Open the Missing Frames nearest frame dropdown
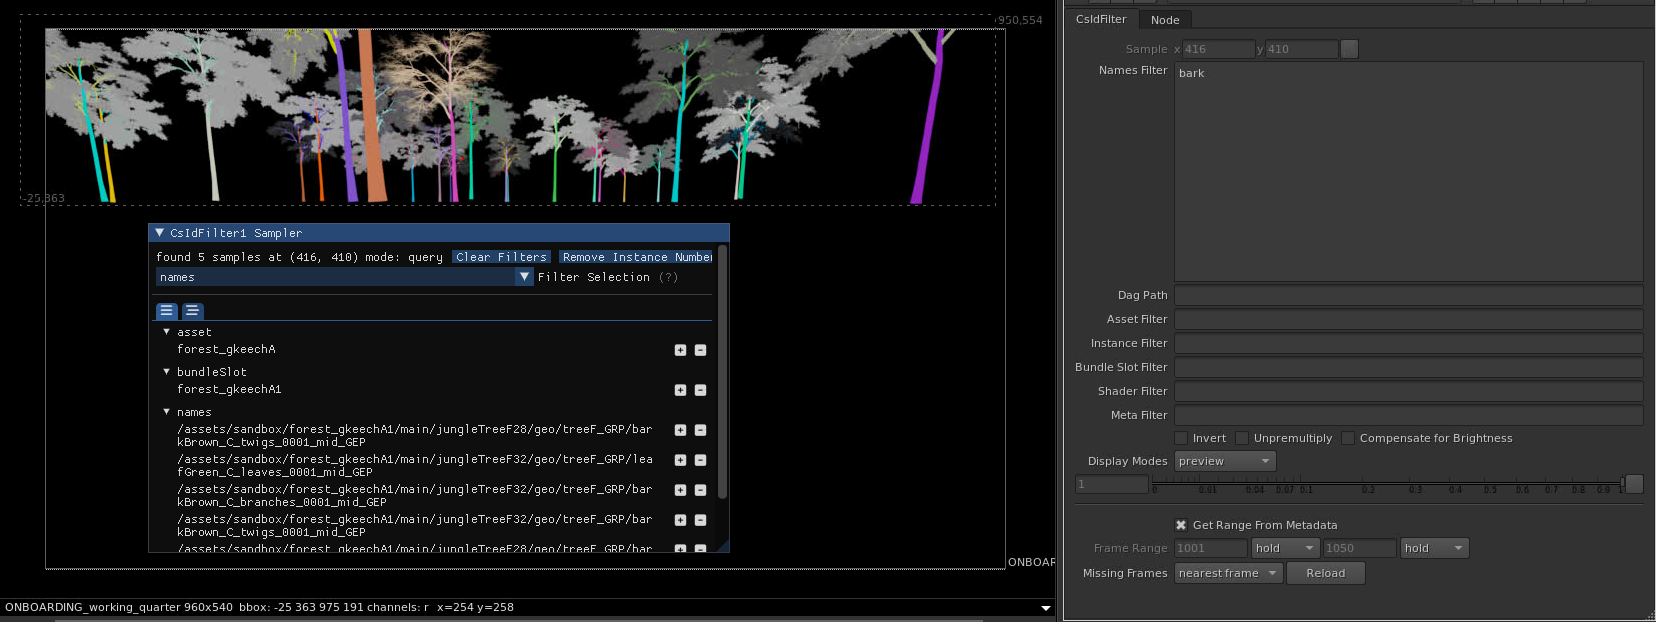This screenshot has height=622, width=1656. click(x=1228, y=573)
